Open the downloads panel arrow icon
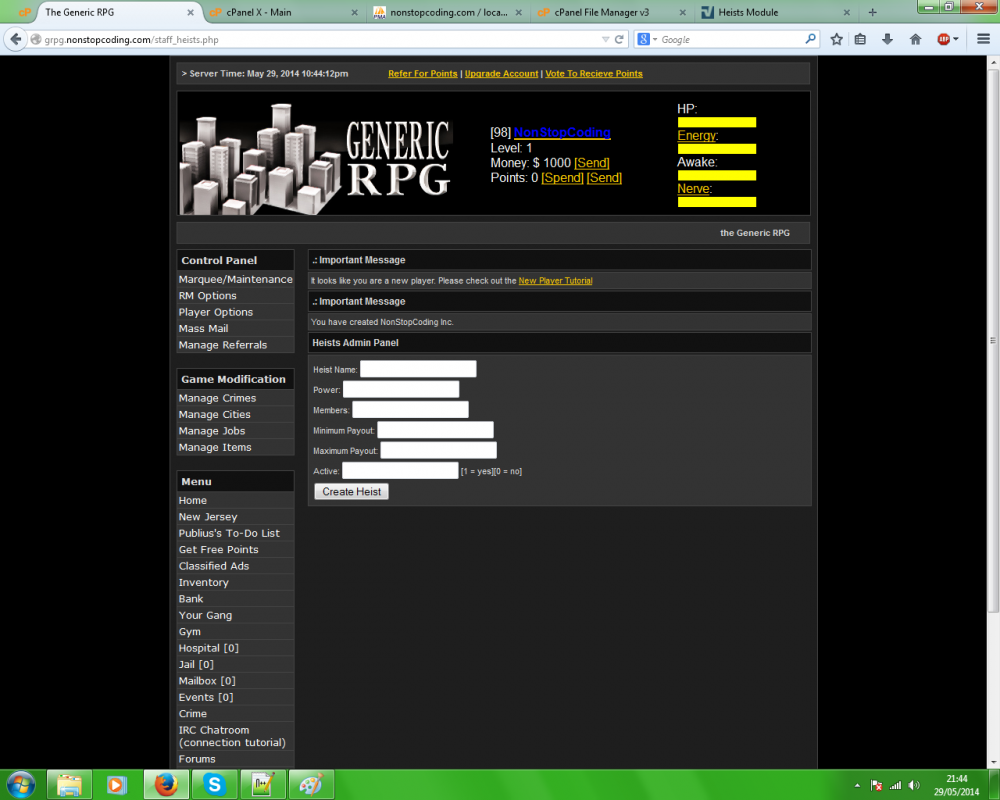Screen dimensions: 1000x800 pyautogui.click(x=889, y=39)
